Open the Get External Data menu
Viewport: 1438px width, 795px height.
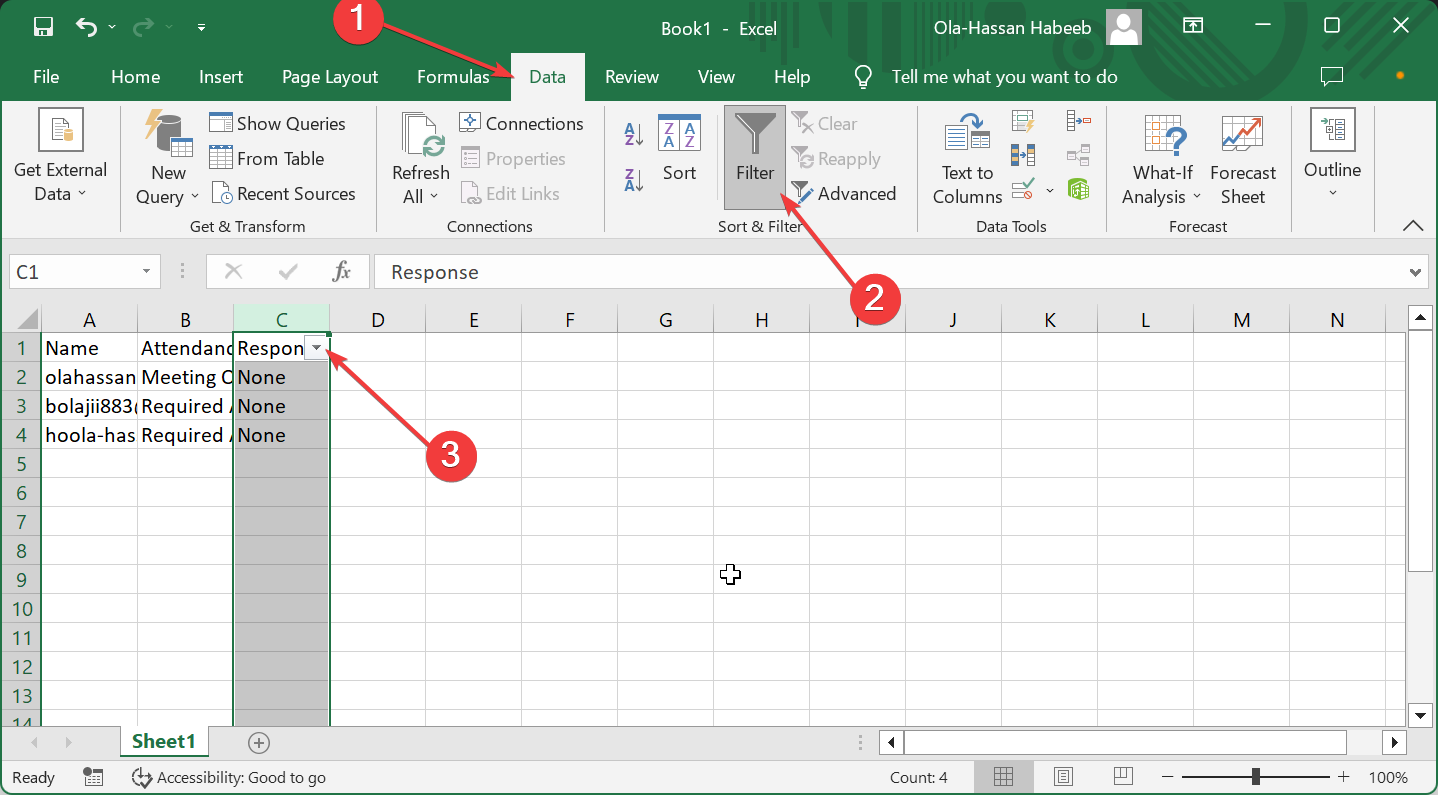tap(60, 158)
